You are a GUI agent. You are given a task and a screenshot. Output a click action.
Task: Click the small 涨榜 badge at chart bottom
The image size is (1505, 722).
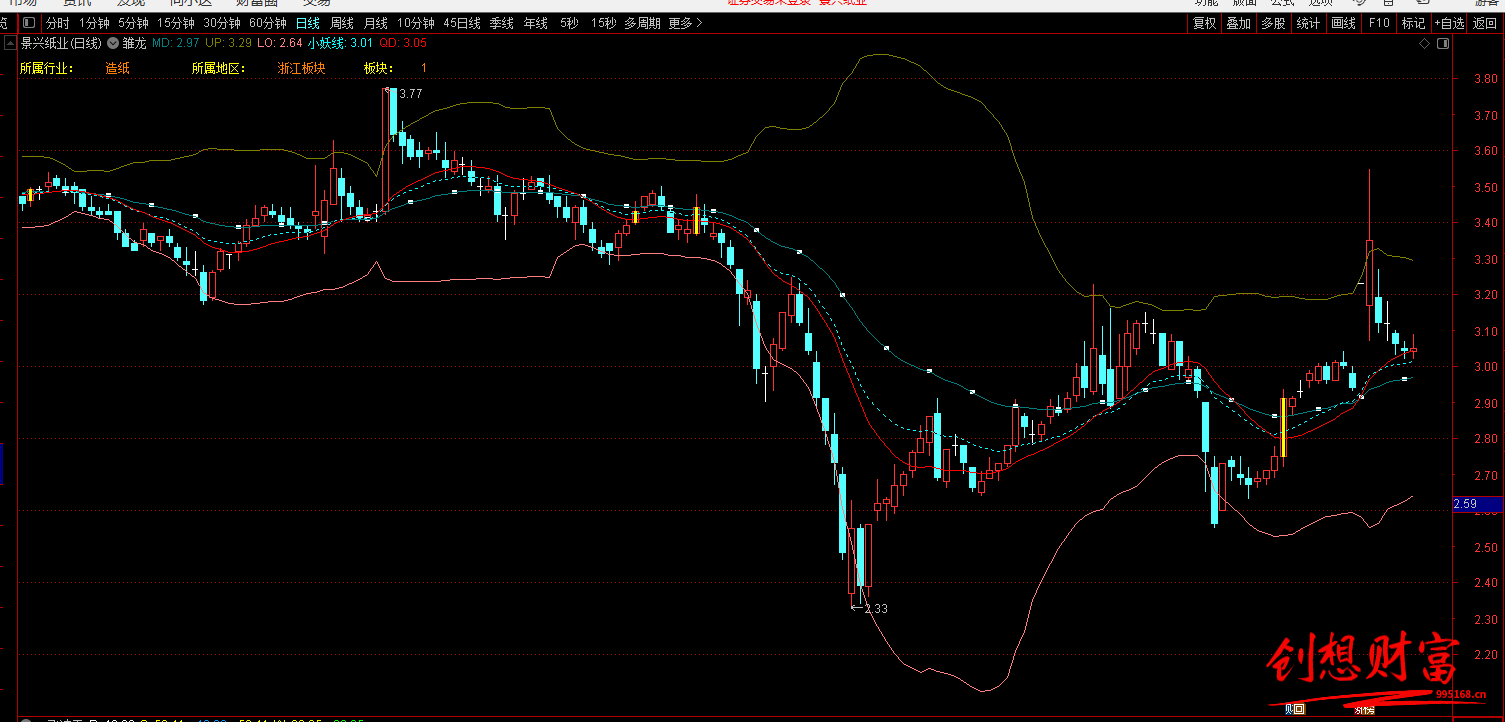[1364, 710]
